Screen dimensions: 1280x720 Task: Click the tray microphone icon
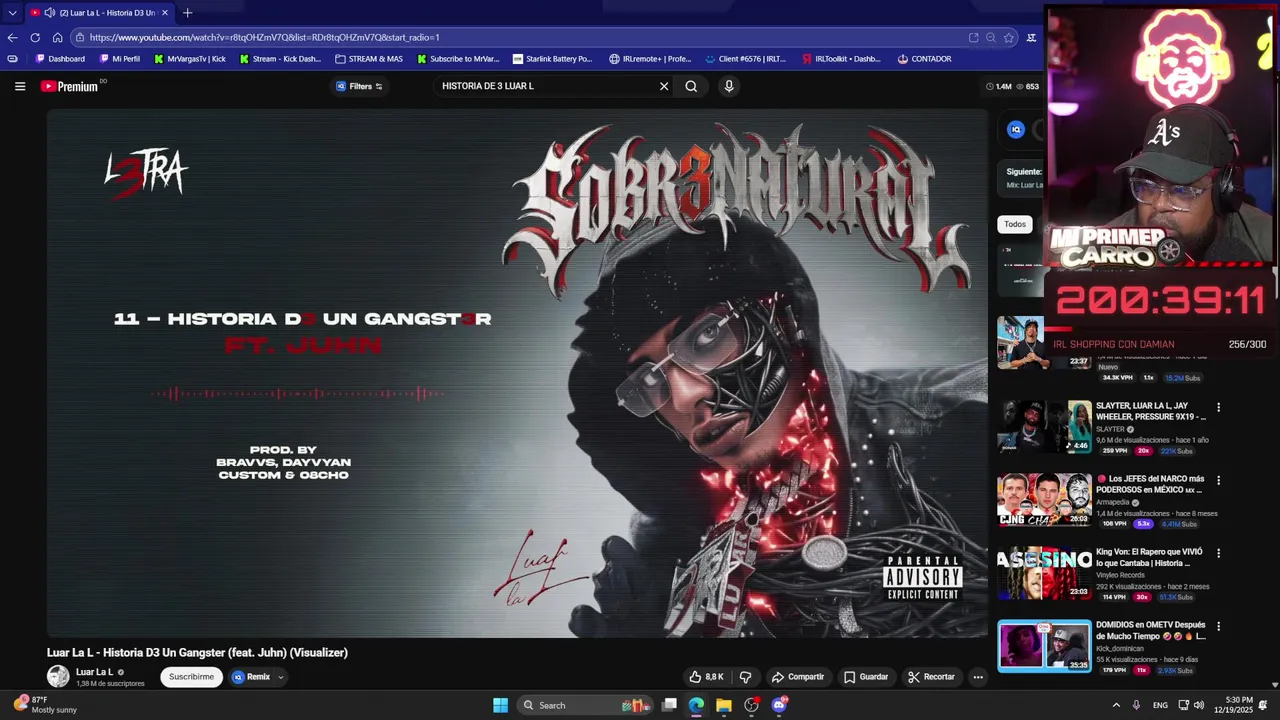[1136, 705]
